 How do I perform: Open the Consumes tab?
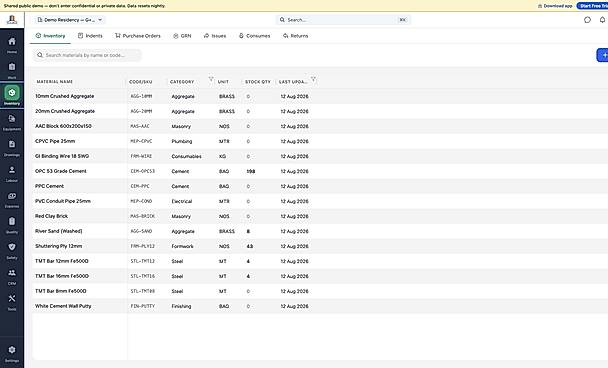pos(254,36)
